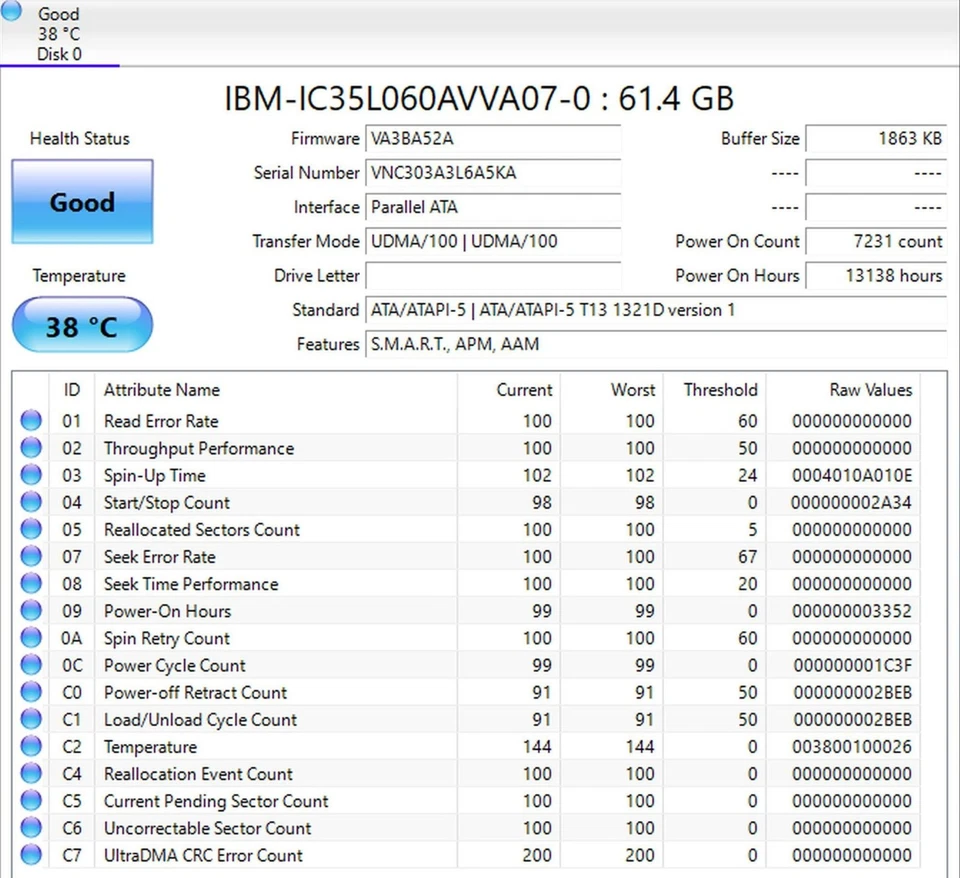
Task: Click inside the Drive Letter field
Action: tap(493, 275)
